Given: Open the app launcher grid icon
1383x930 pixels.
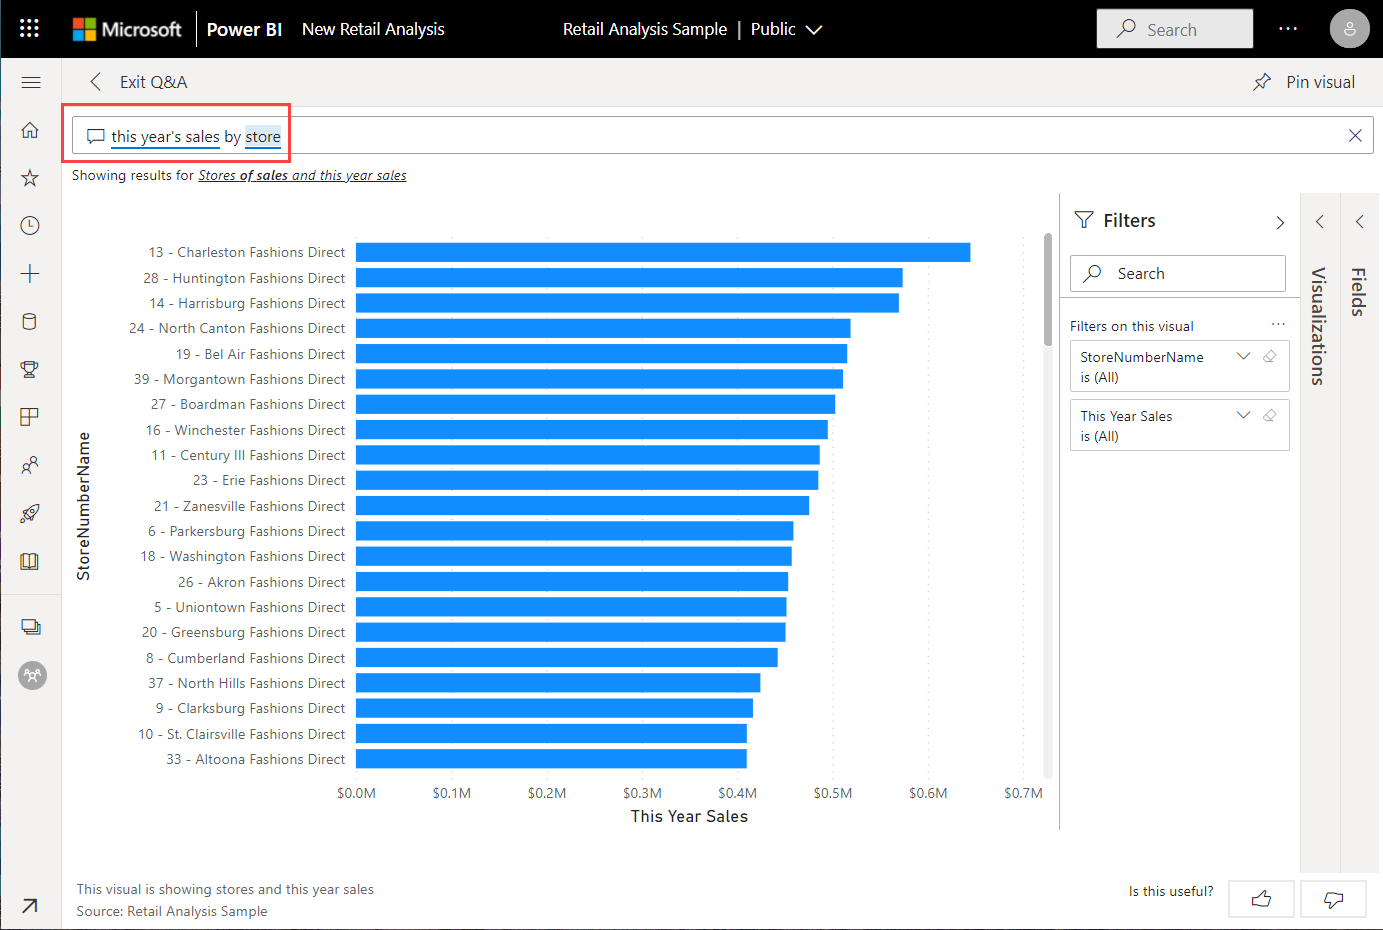Looking at the screenshot, I should pyautogui.click(x=30, y=28).
